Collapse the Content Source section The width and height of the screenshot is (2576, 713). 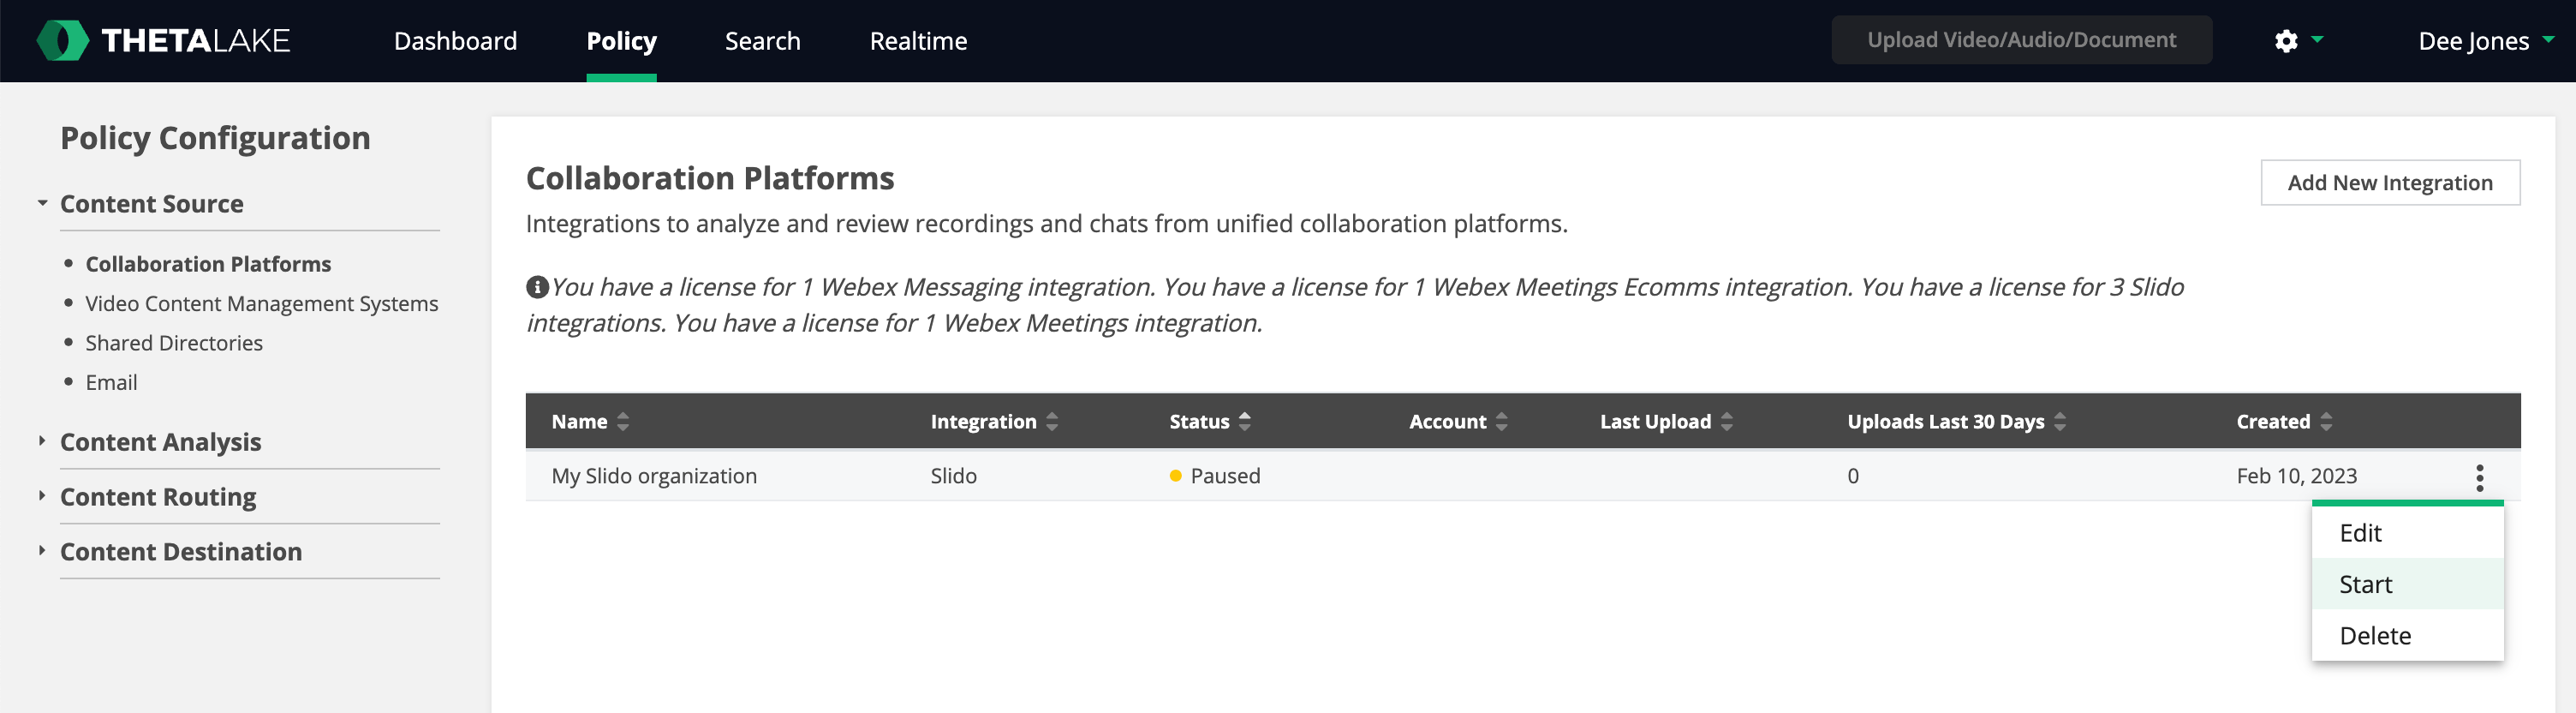point(42,203)
